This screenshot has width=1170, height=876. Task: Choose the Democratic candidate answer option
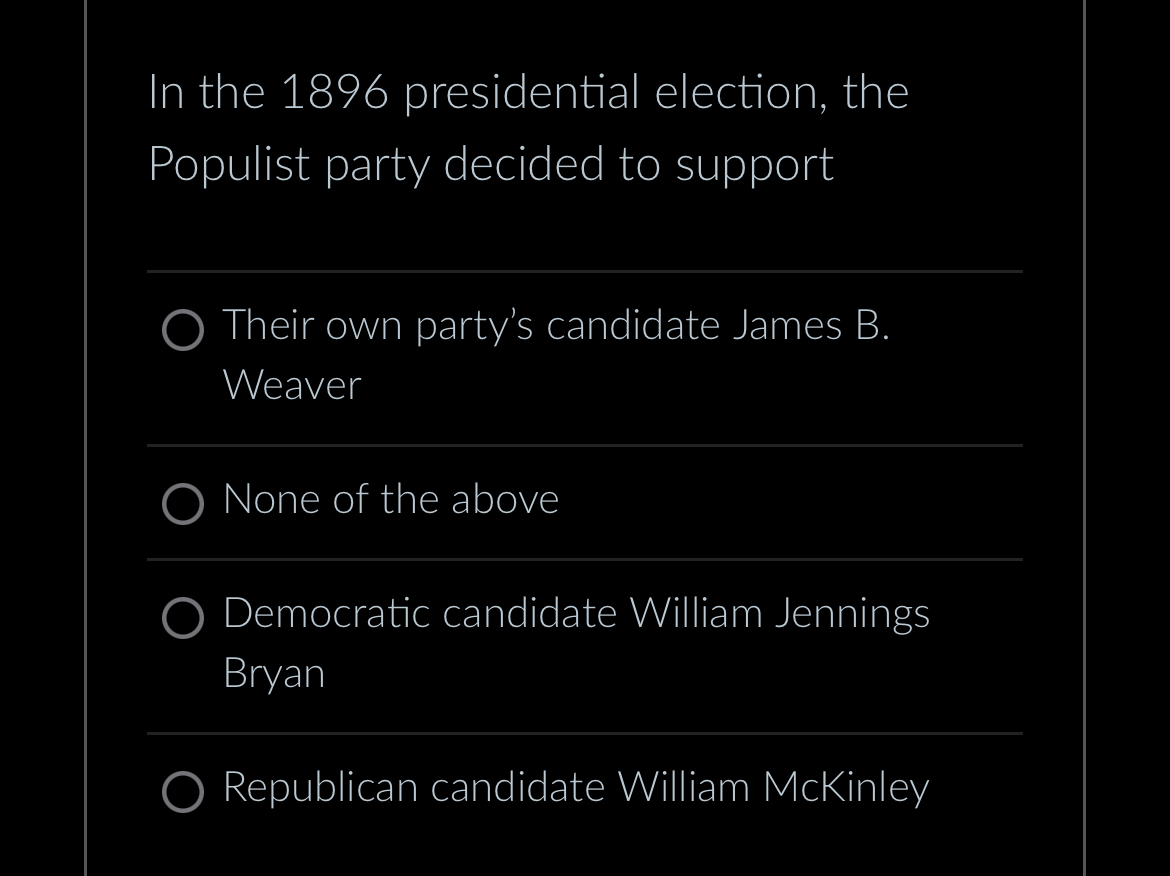[x=576, y=613]
